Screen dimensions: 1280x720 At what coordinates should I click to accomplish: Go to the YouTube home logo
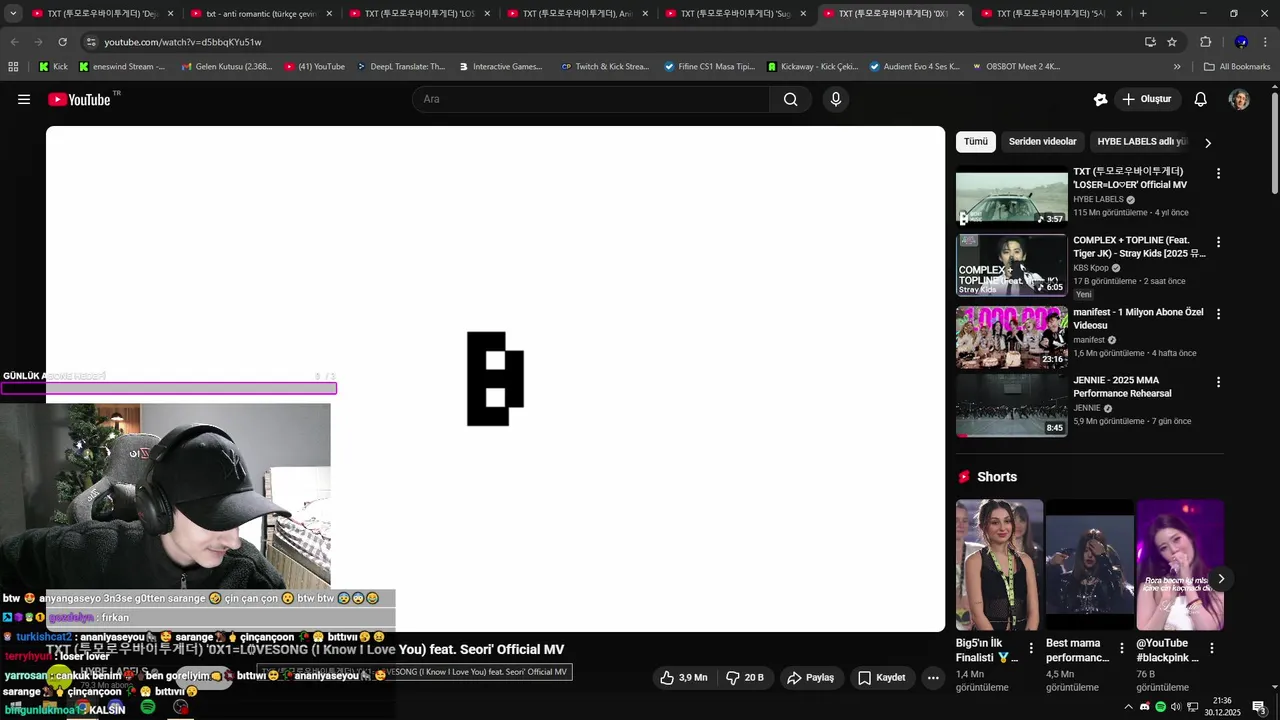coord(80,99)
